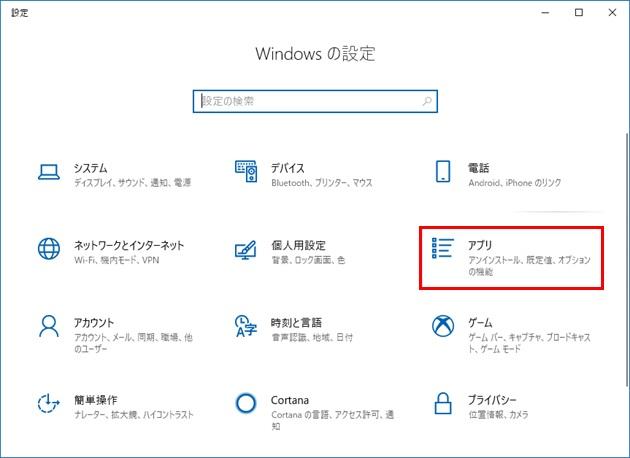The height and width of the screenshot is (458, 630).
Task: Click the Wi-Fi、機内モード、VPN description
Action: tap(117, 260)
